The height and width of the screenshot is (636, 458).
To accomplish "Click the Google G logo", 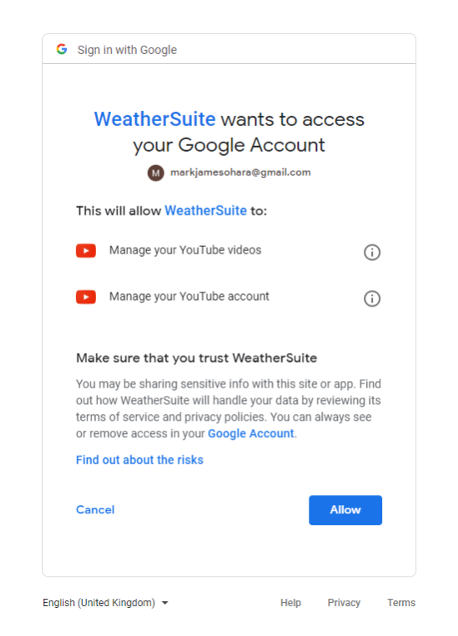I will 62,49.
